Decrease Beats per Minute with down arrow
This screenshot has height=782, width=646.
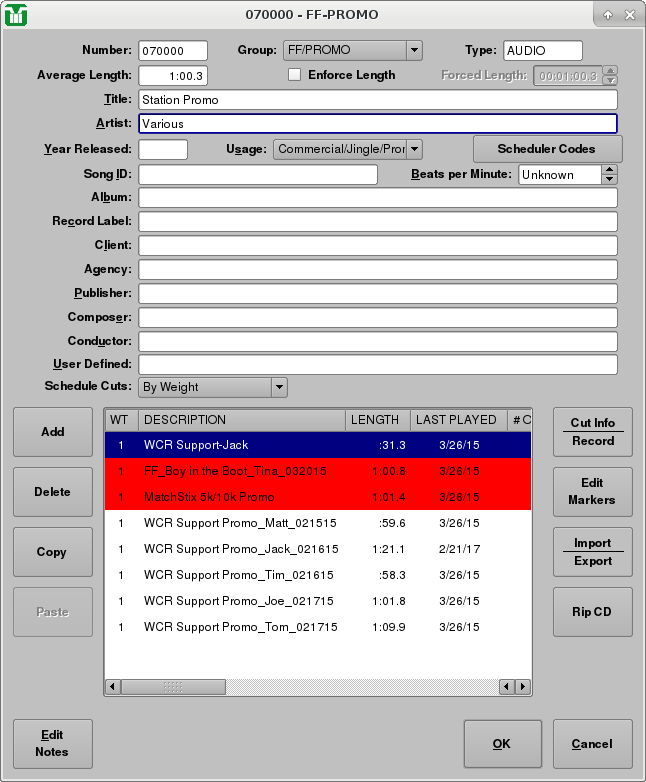(x=609, y=180)
